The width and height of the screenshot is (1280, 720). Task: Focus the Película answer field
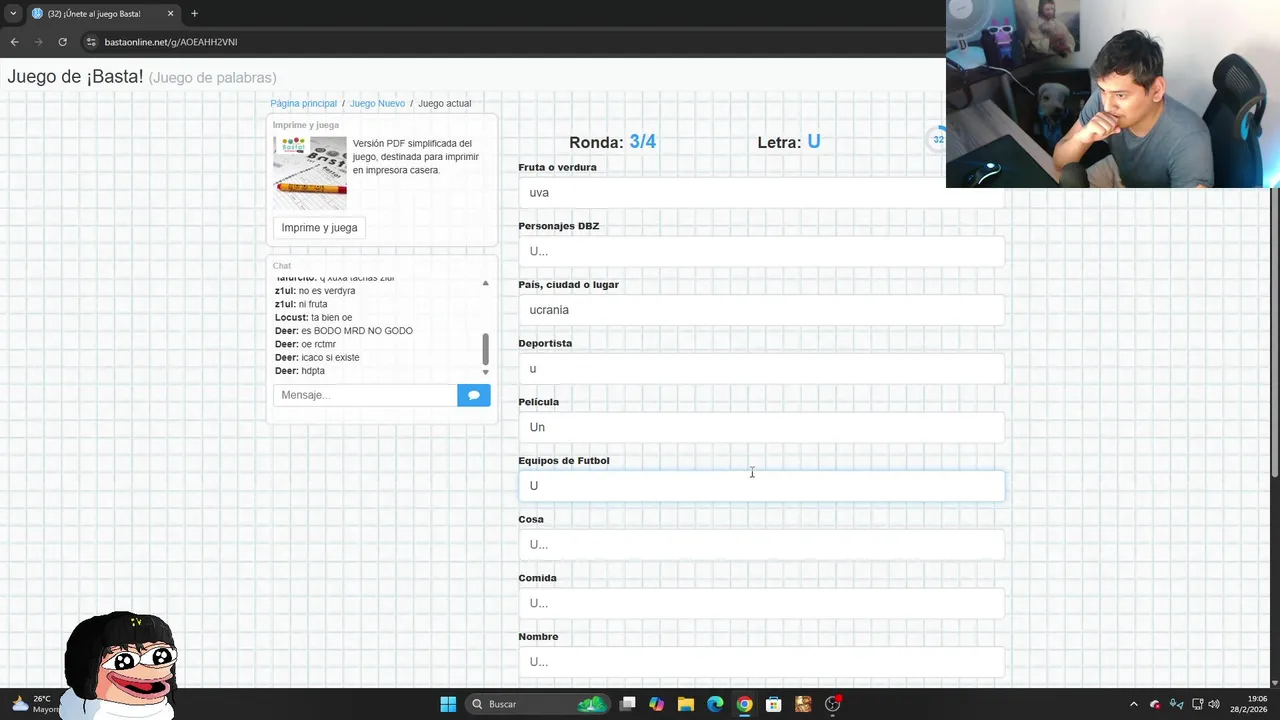[761, 427]
